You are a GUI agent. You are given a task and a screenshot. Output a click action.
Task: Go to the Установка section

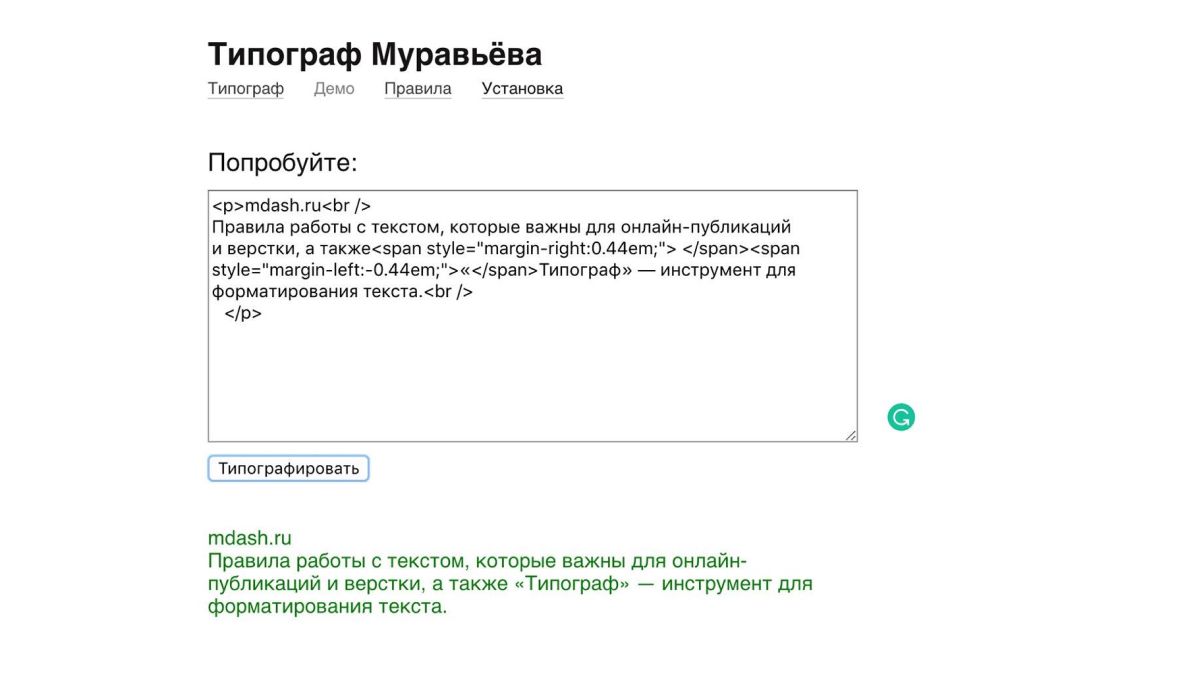click(x=522, y=89)
